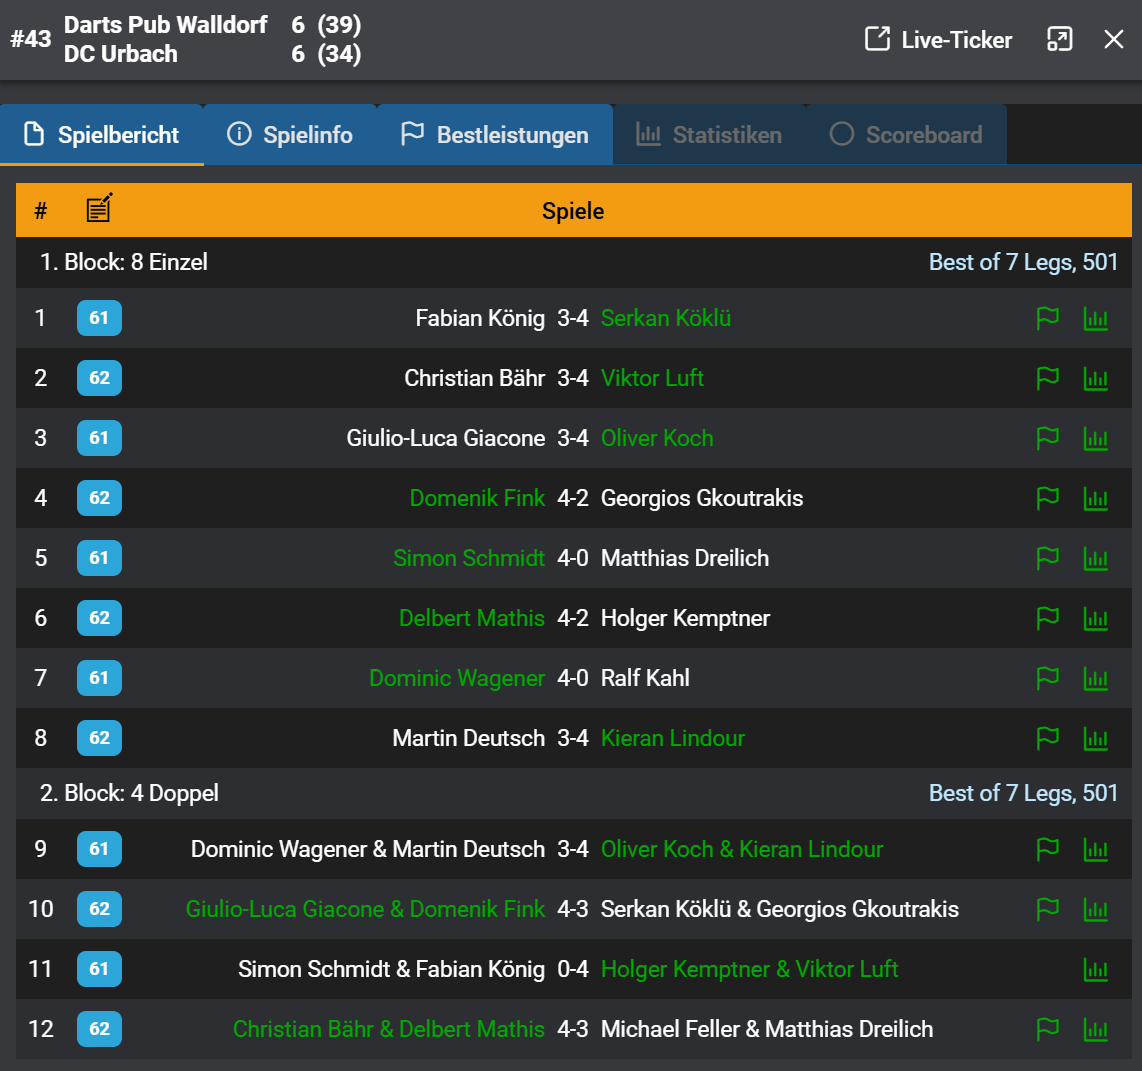The height and width of the screenshot is (1071, 1142).
Task: Select the Statistiken tab
Action: point(709,135)
